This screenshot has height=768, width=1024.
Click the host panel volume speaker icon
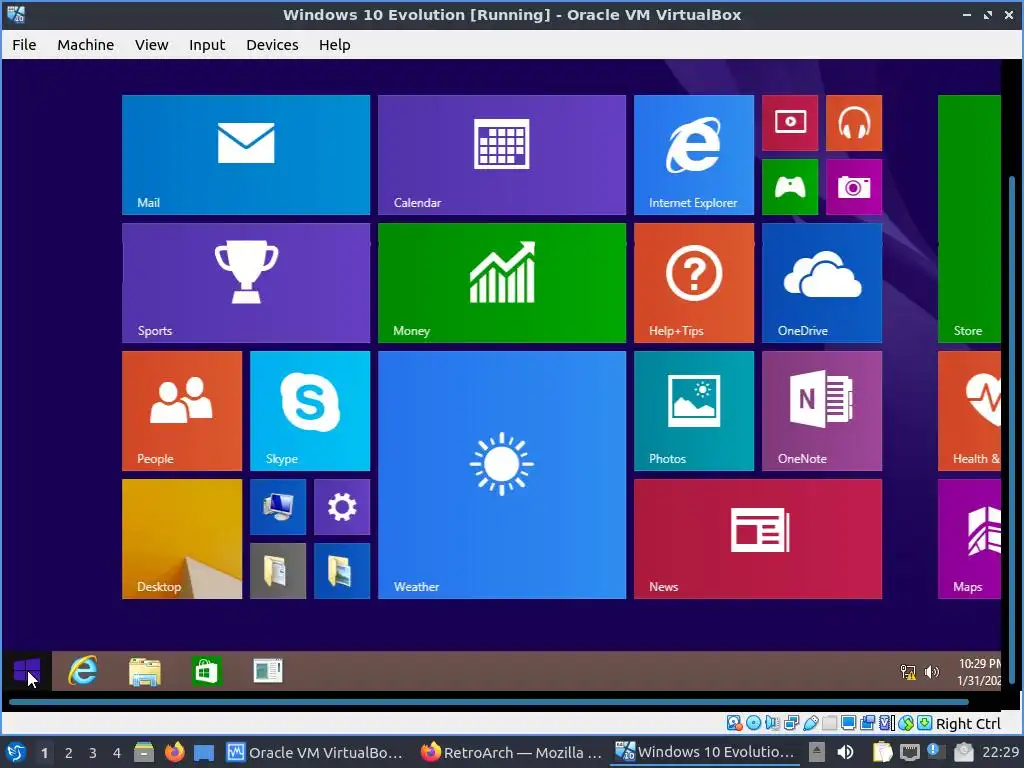point(845,752)
